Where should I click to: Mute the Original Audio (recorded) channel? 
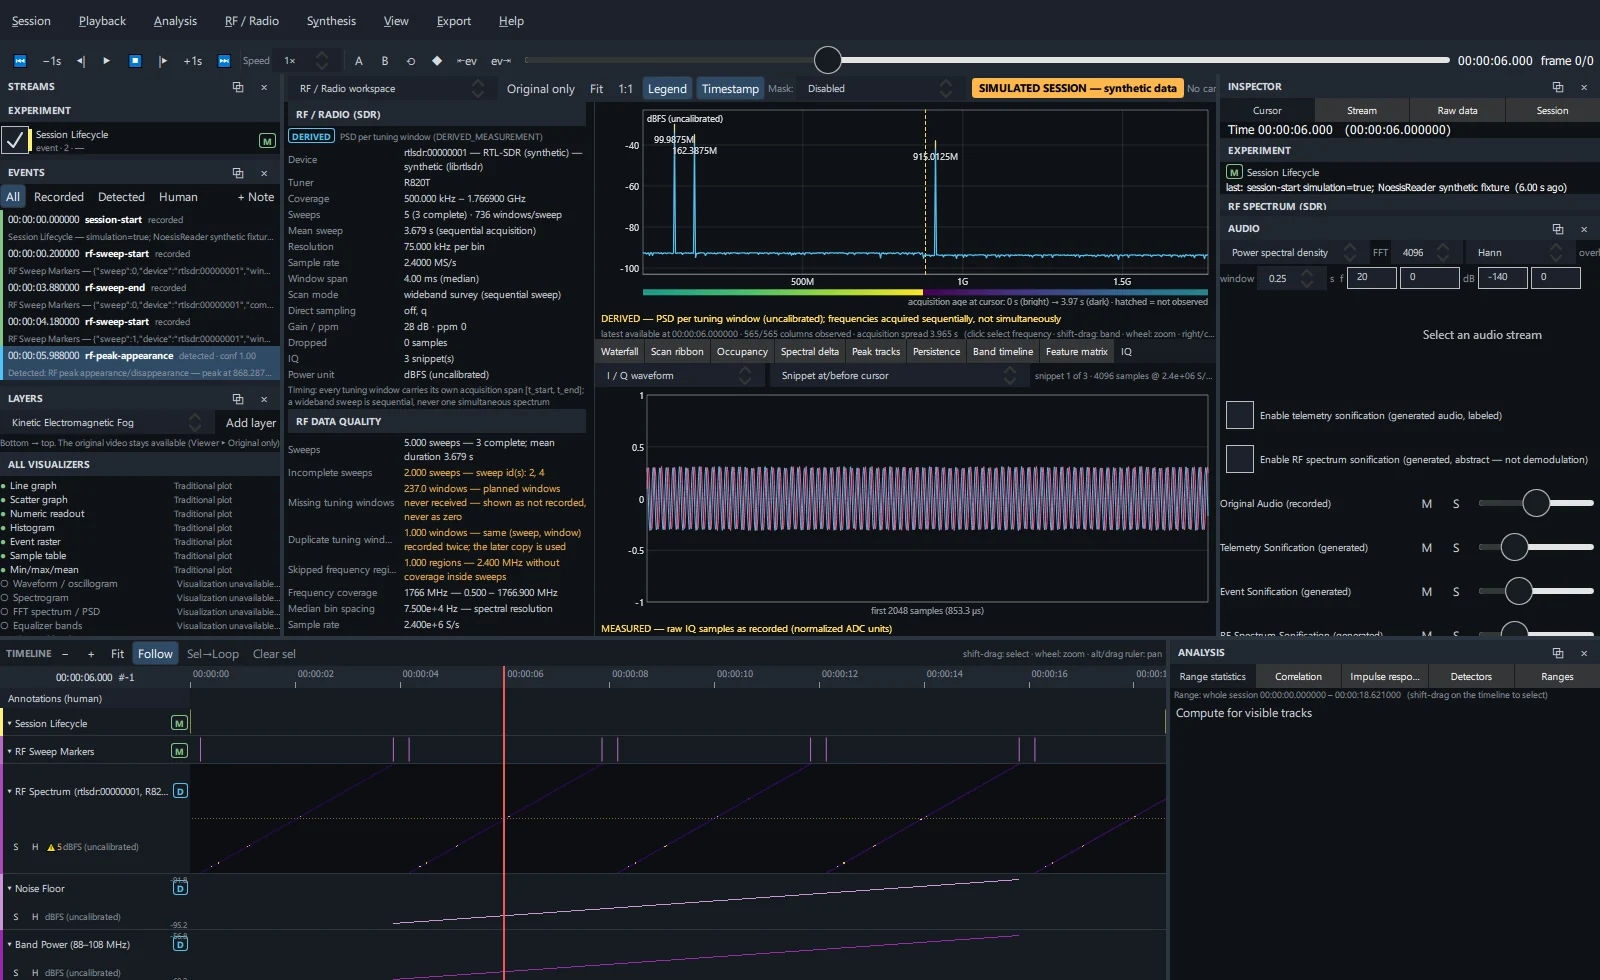coord(1427,504)
